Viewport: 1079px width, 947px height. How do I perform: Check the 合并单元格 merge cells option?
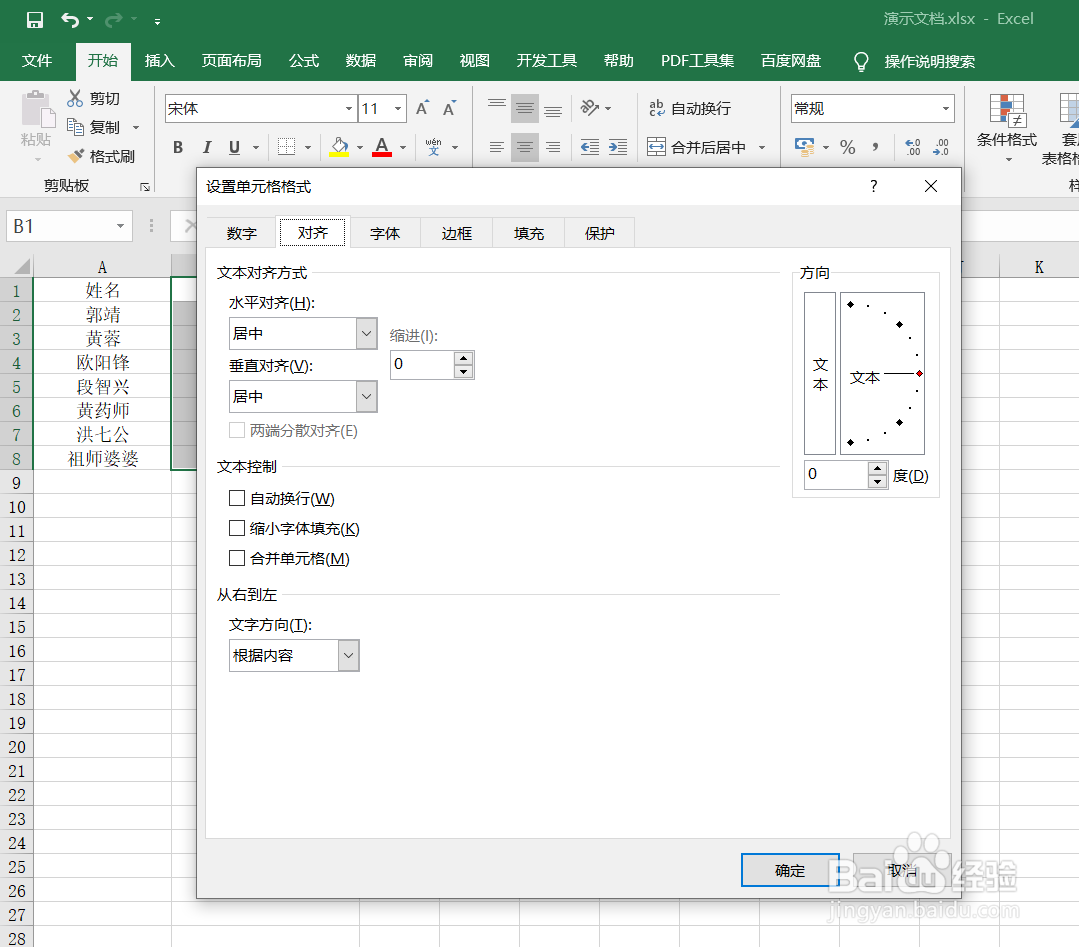point(236,558)
